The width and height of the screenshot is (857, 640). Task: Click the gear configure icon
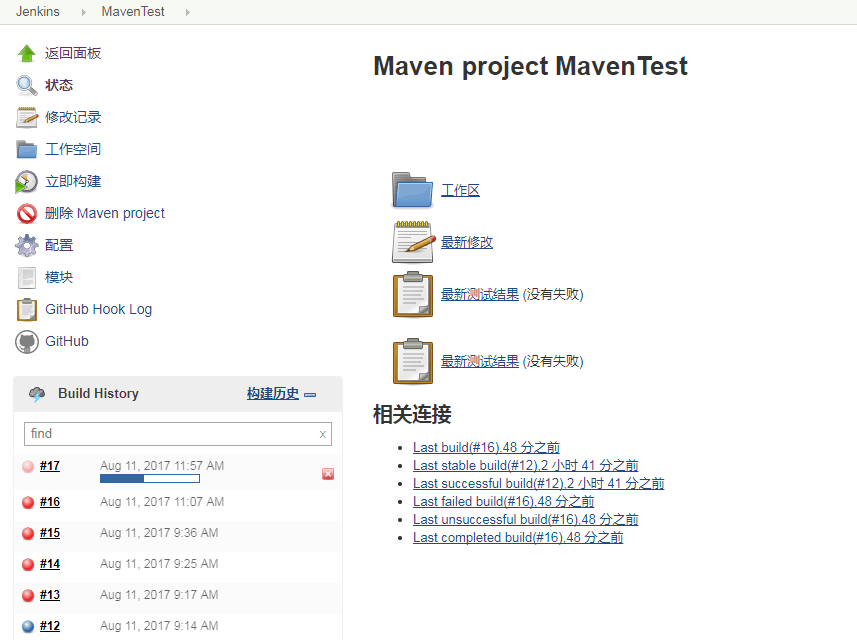coord(26,245)
